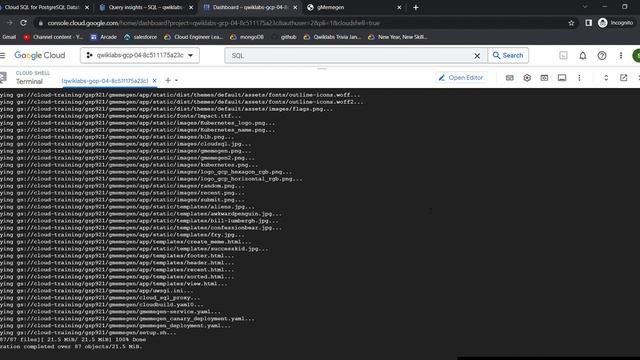Click the blue Search button
Screen dimensions: 640x360
[x=508, y=56]
